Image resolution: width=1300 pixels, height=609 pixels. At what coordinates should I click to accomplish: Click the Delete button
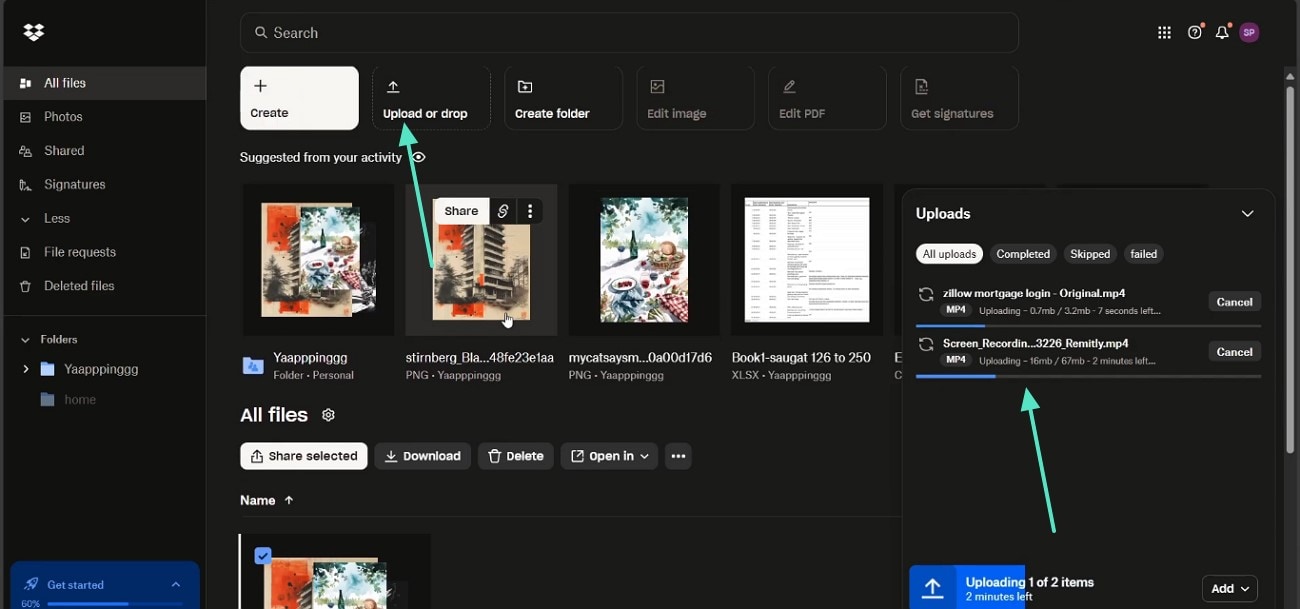tap(515, 456)
